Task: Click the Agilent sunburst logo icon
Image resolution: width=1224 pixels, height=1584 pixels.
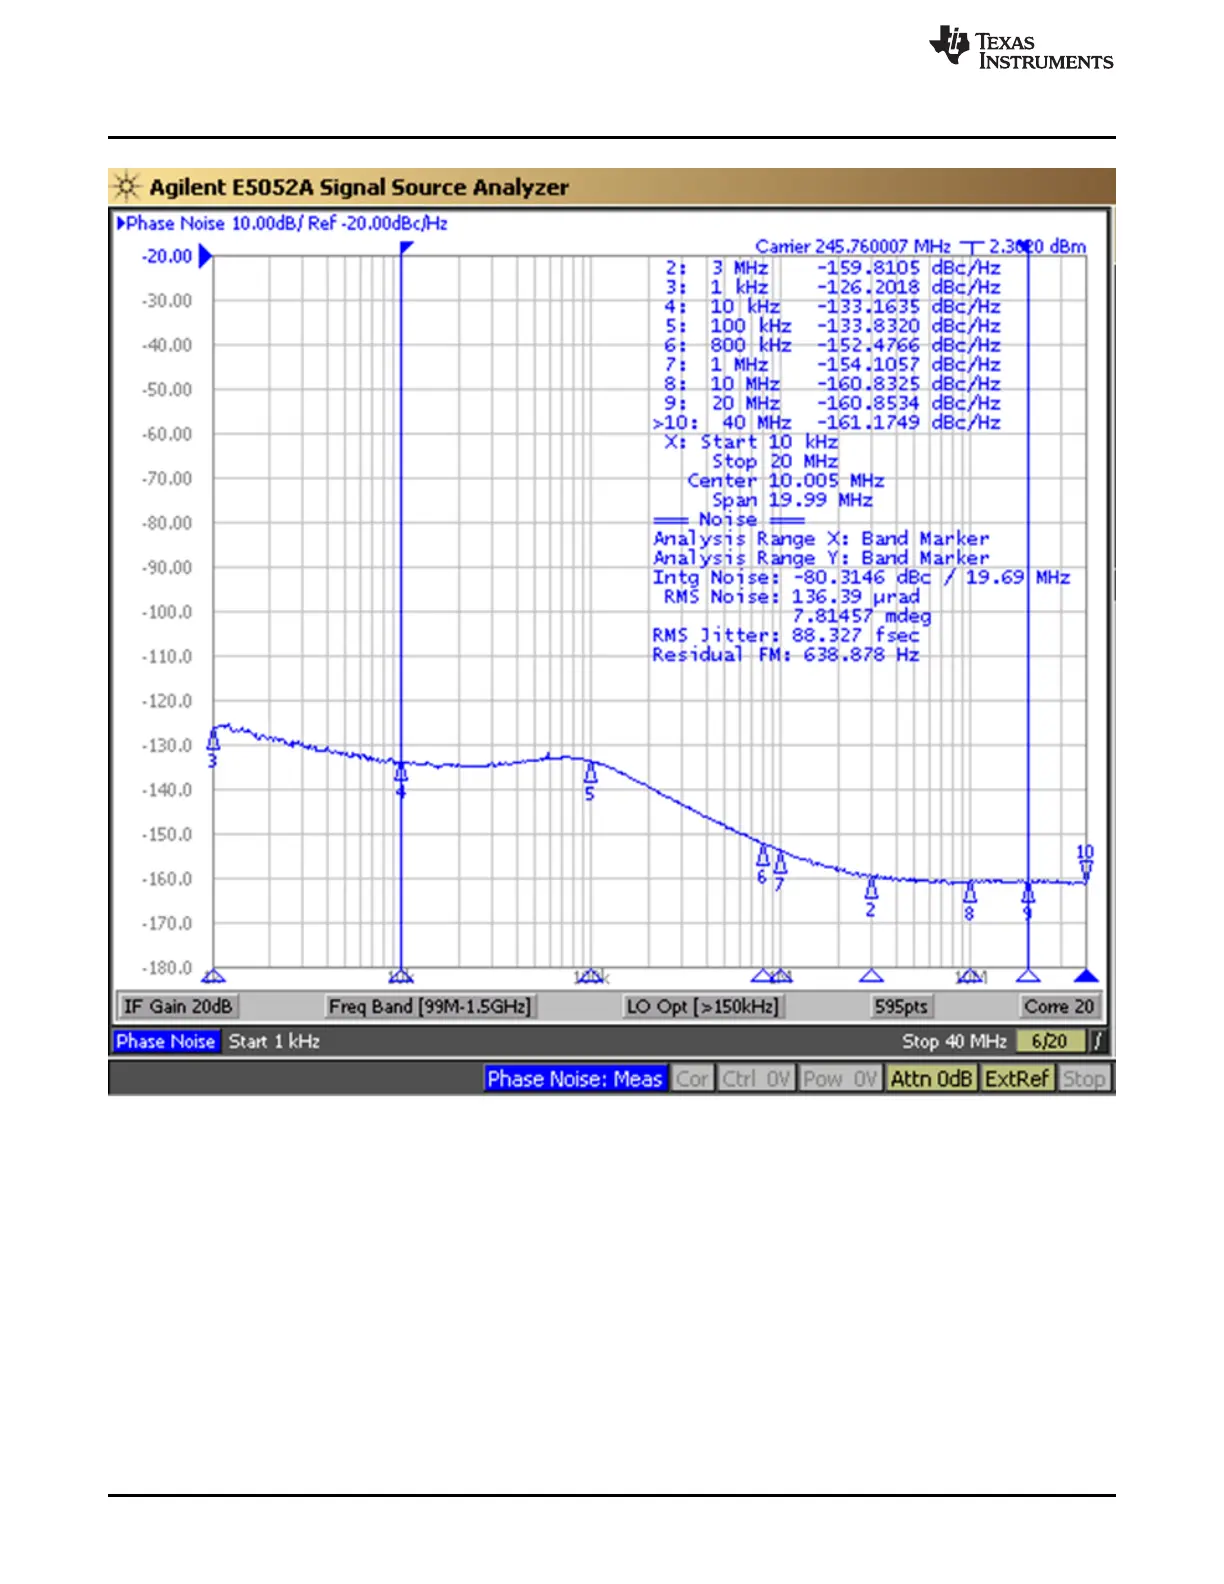Action: [127, 187]
